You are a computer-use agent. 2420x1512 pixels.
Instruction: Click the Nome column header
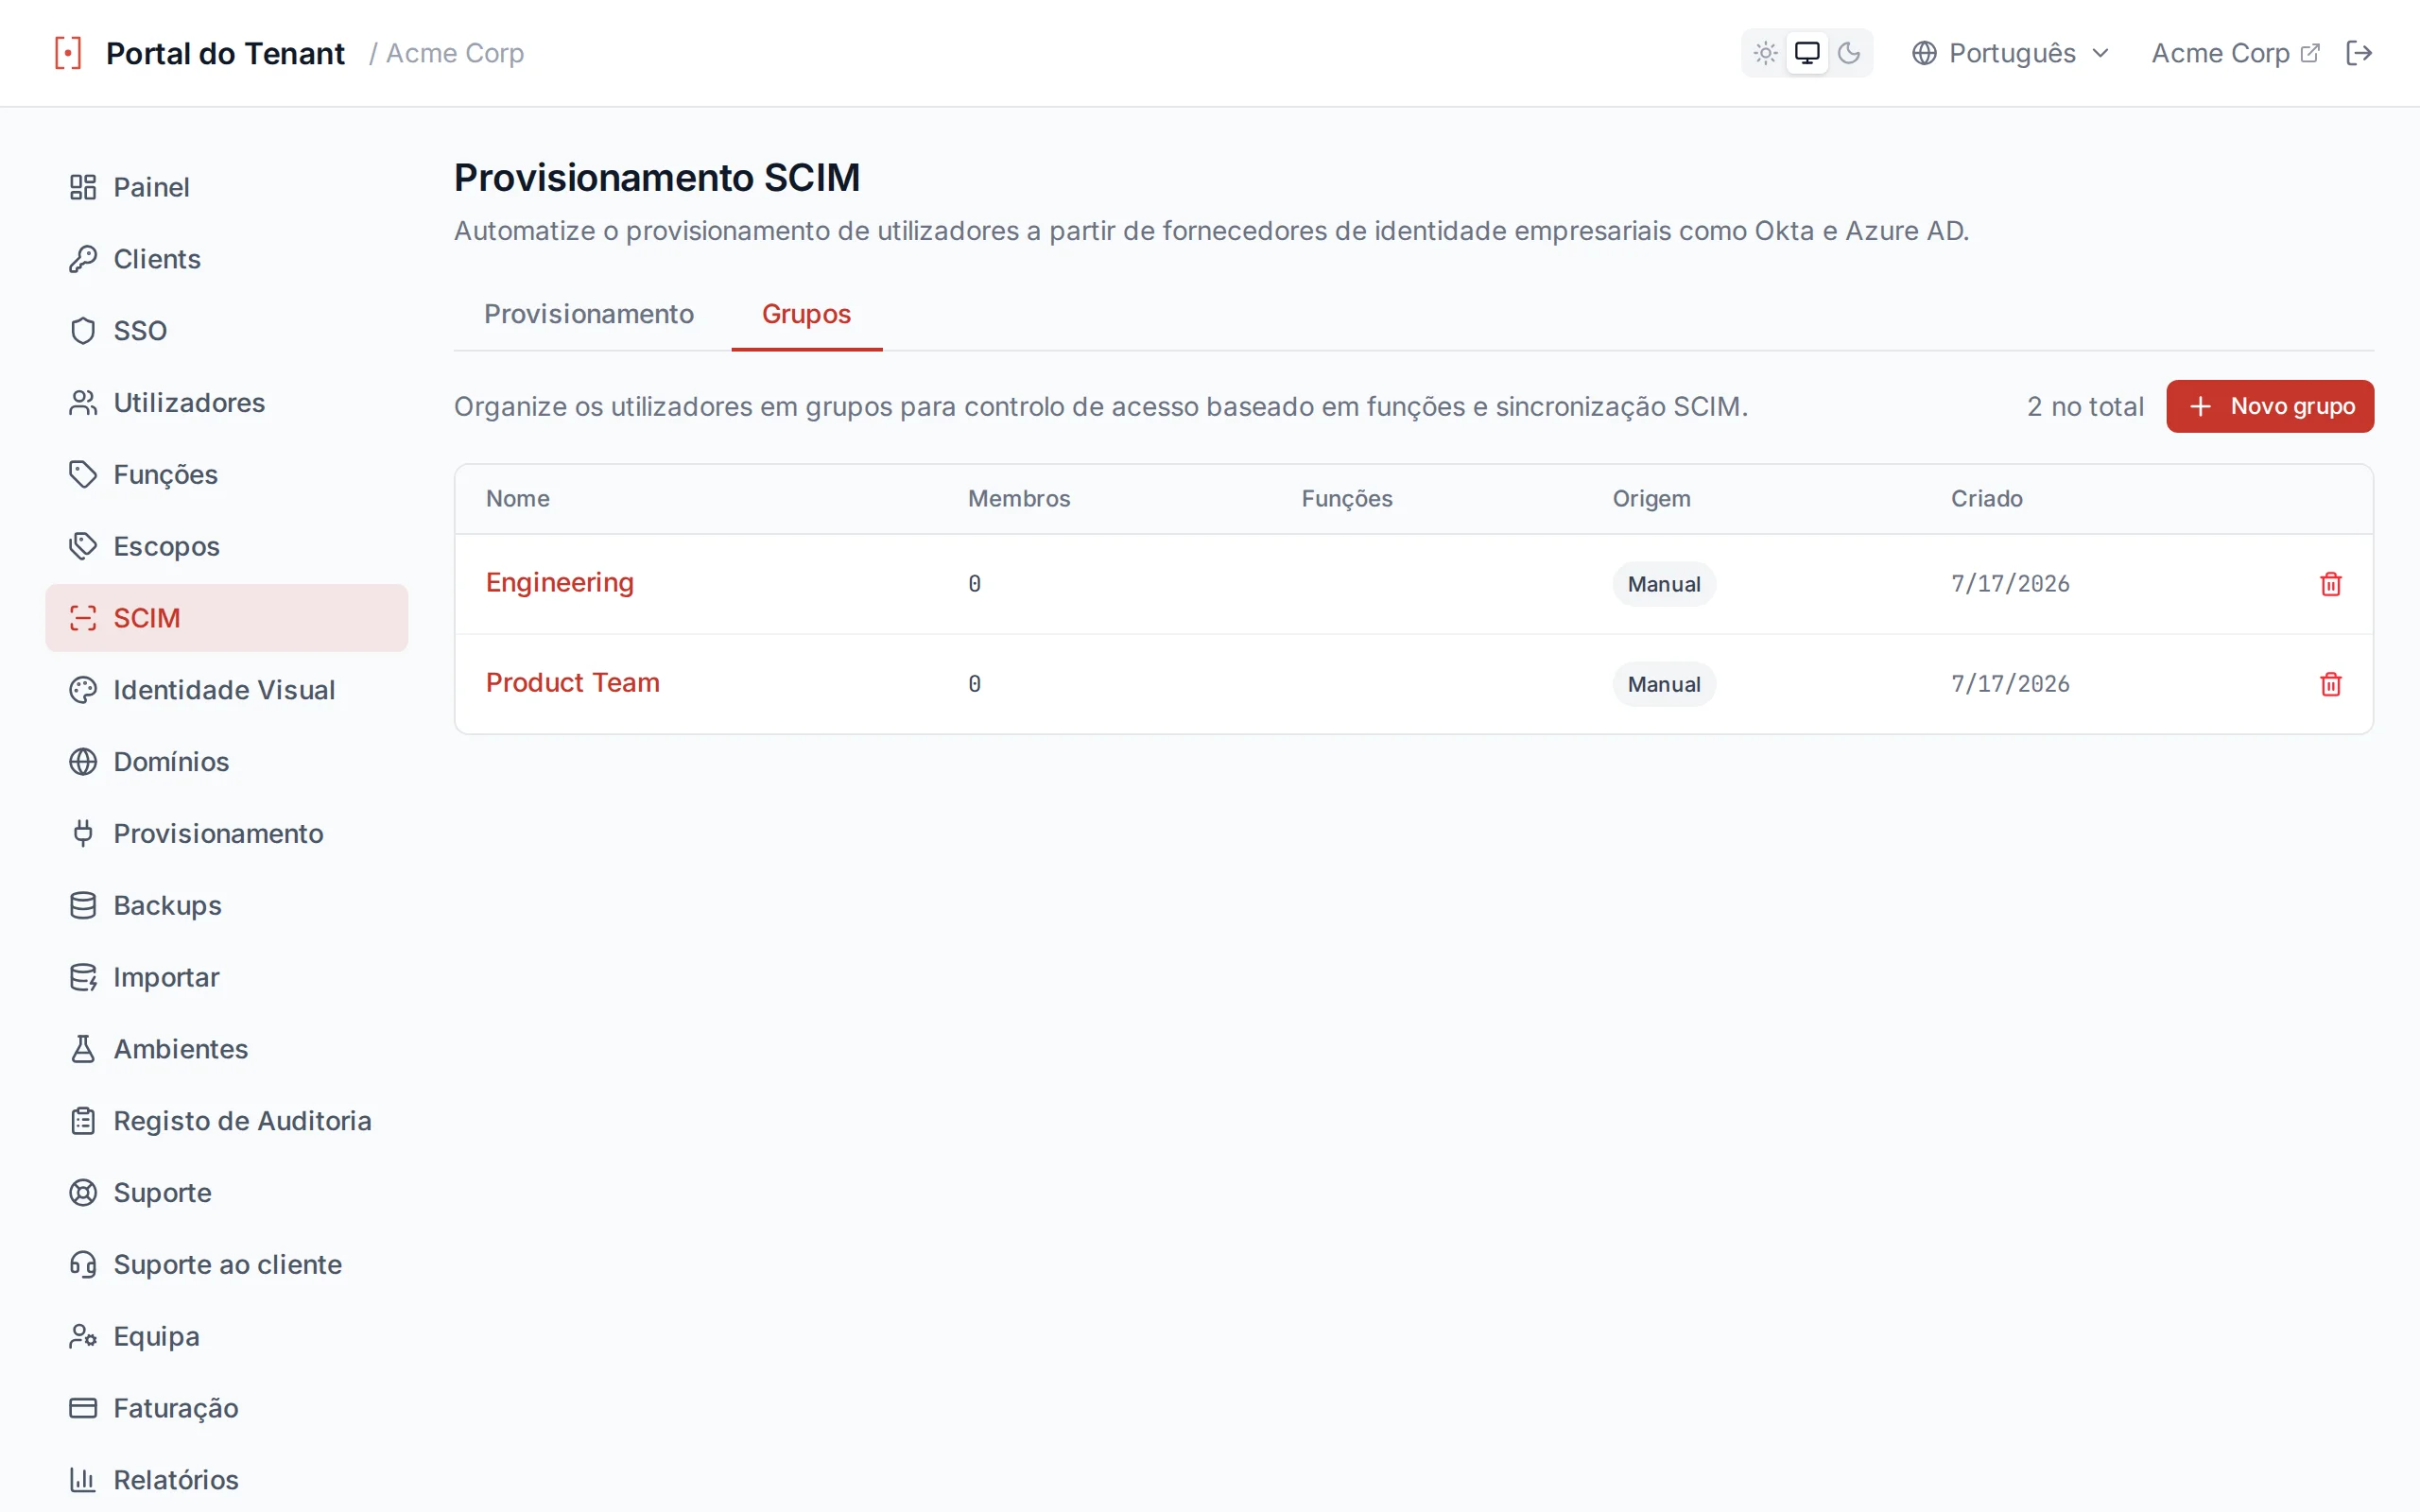pos(518,498)
